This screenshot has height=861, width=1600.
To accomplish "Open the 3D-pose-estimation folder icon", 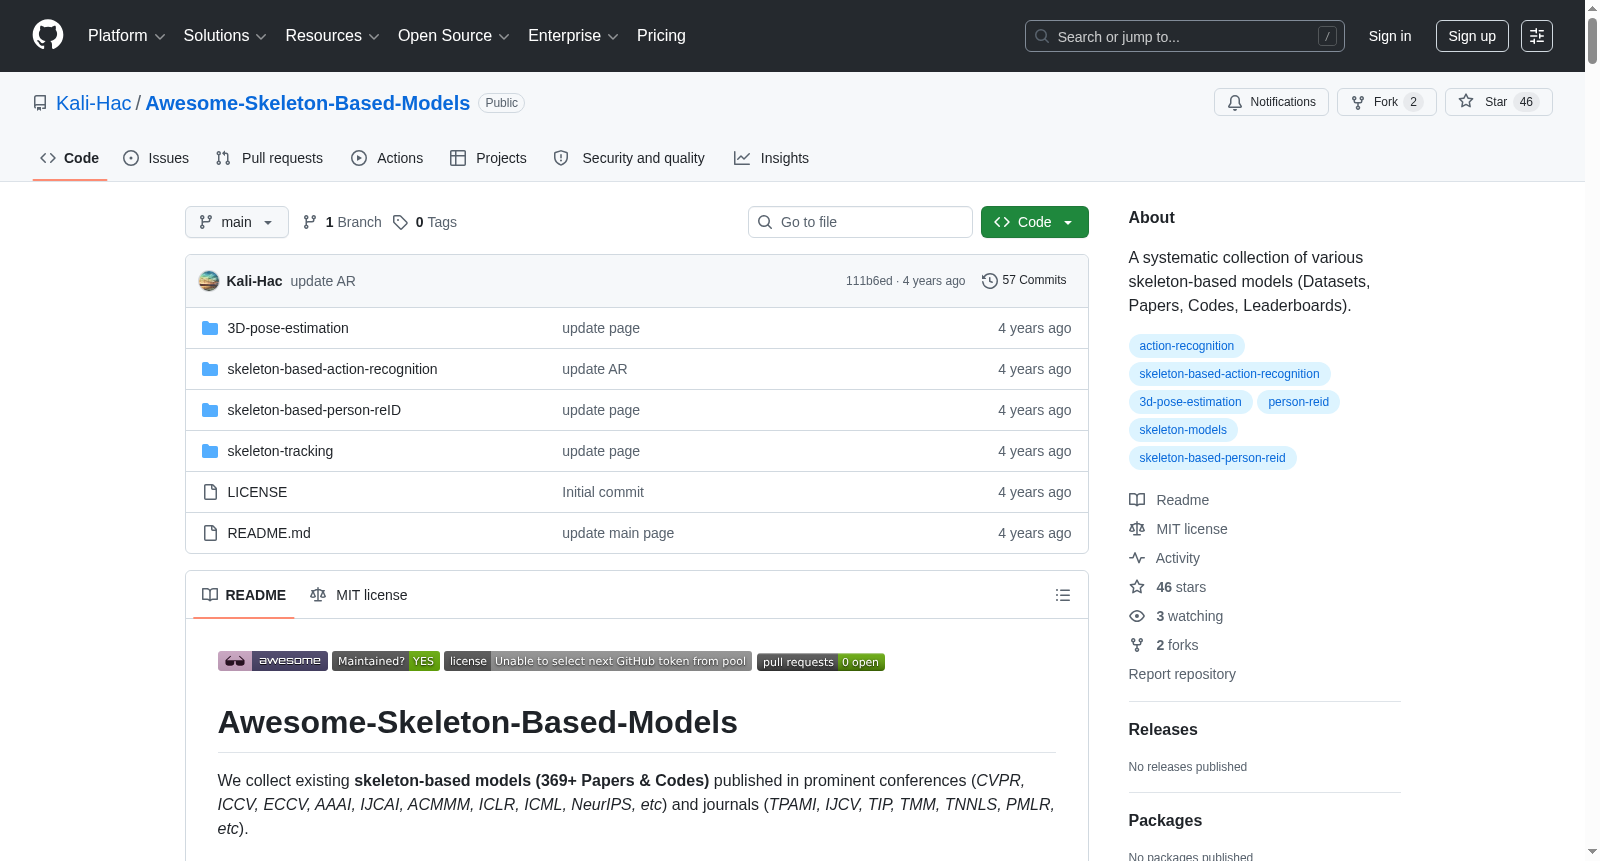I will [x=210, y=328].
